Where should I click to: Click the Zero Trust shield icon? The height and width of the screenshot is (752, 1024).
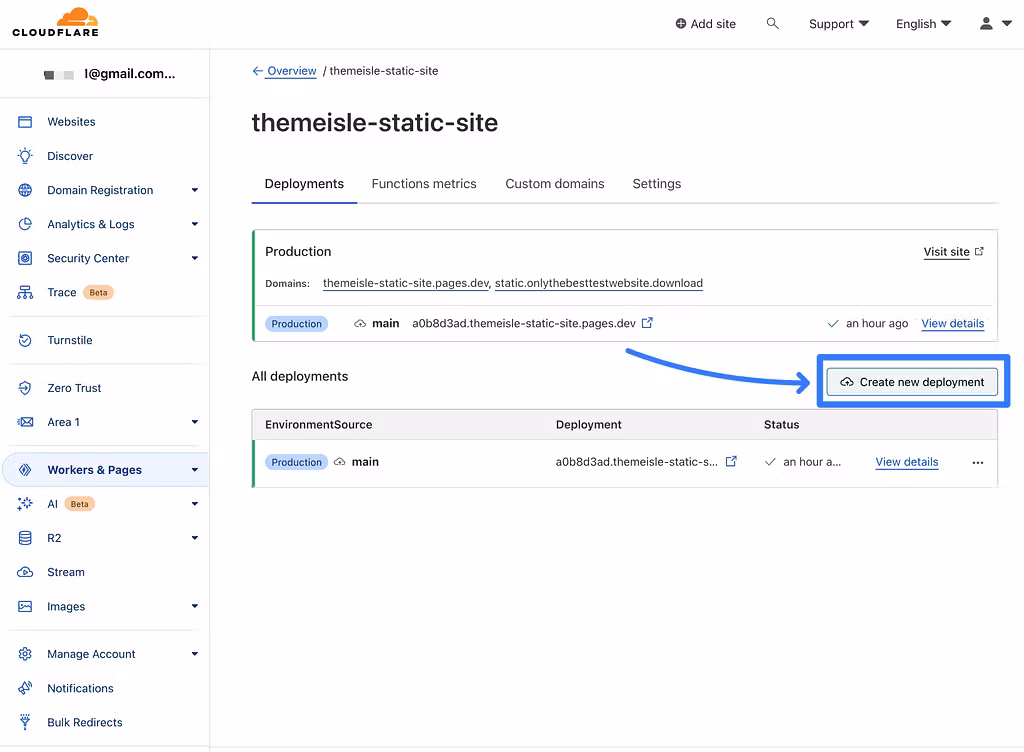tap(27, 388)
